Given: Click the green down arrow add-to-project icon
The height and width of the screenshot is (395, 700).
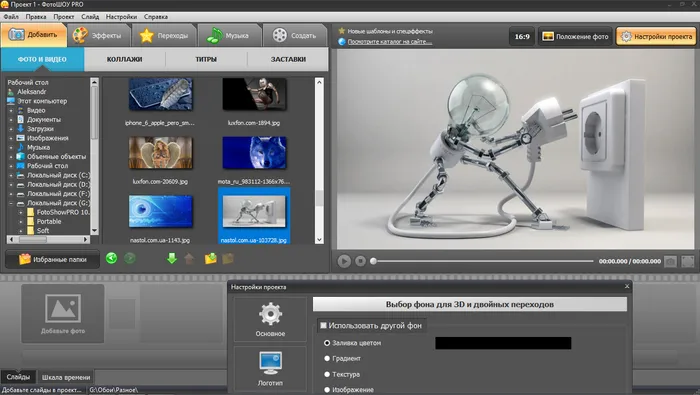Looking at the screenshot, I should 171,258.
